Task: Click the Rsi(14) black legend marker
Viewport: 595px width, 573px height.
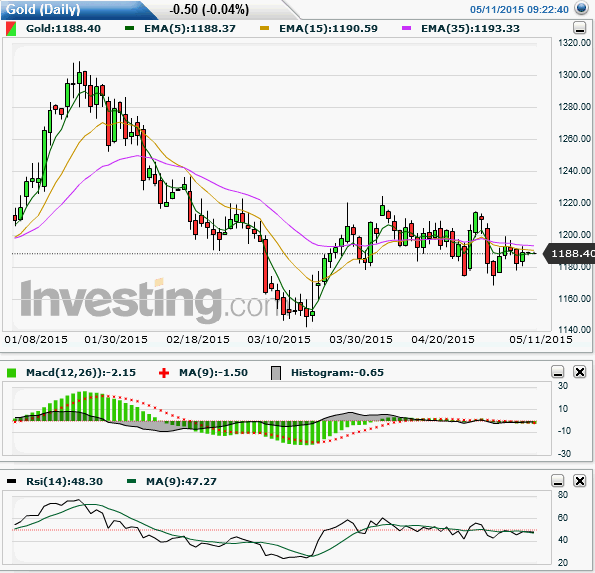Action: pyautogui.click(x=12, y=482)
